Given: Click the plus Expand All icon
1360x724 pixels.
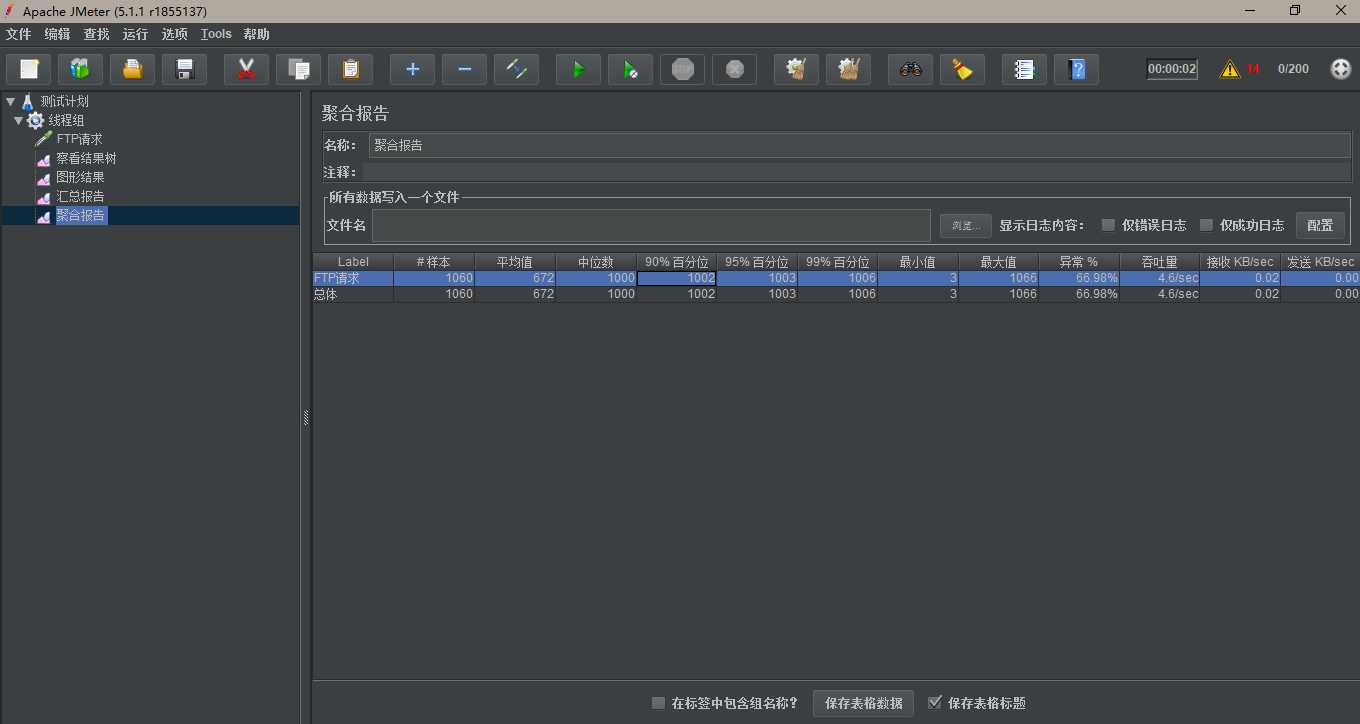Looking at the screenshot, I should (x=412, y=69).
